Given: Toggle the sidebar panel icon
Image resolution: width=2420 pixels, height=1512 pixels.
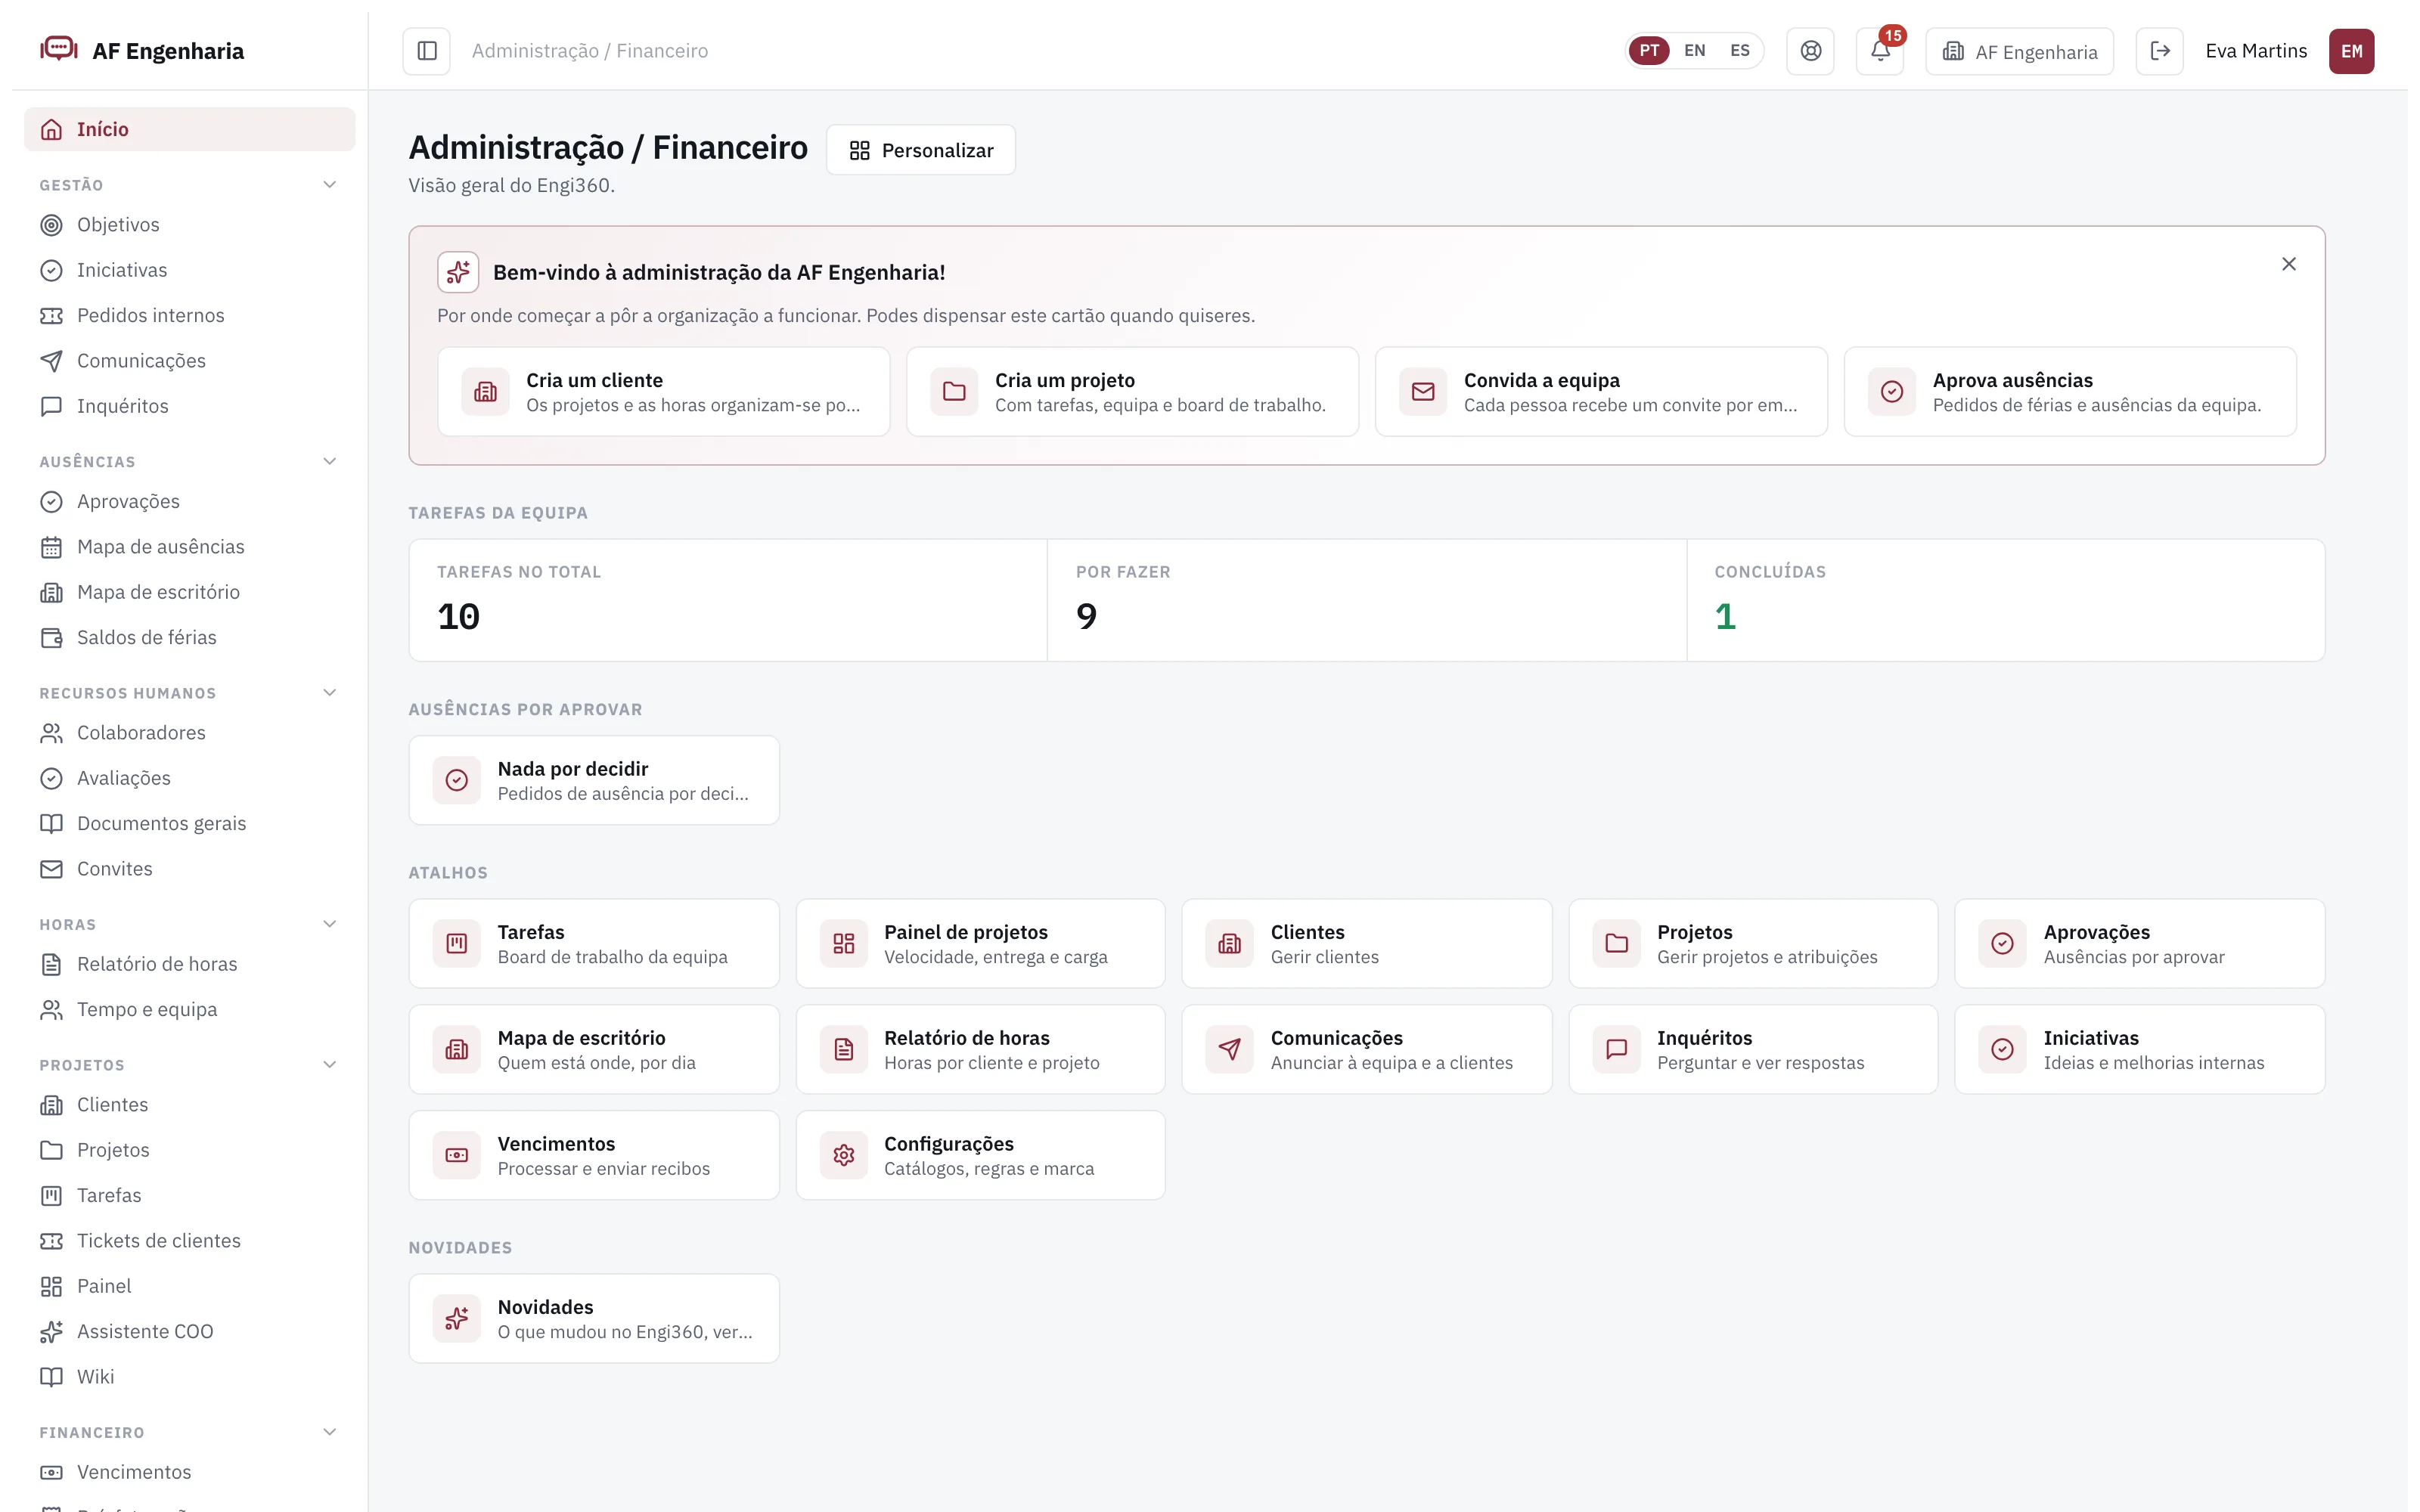Looking at the screenshot, I should (x=427, y=51).
